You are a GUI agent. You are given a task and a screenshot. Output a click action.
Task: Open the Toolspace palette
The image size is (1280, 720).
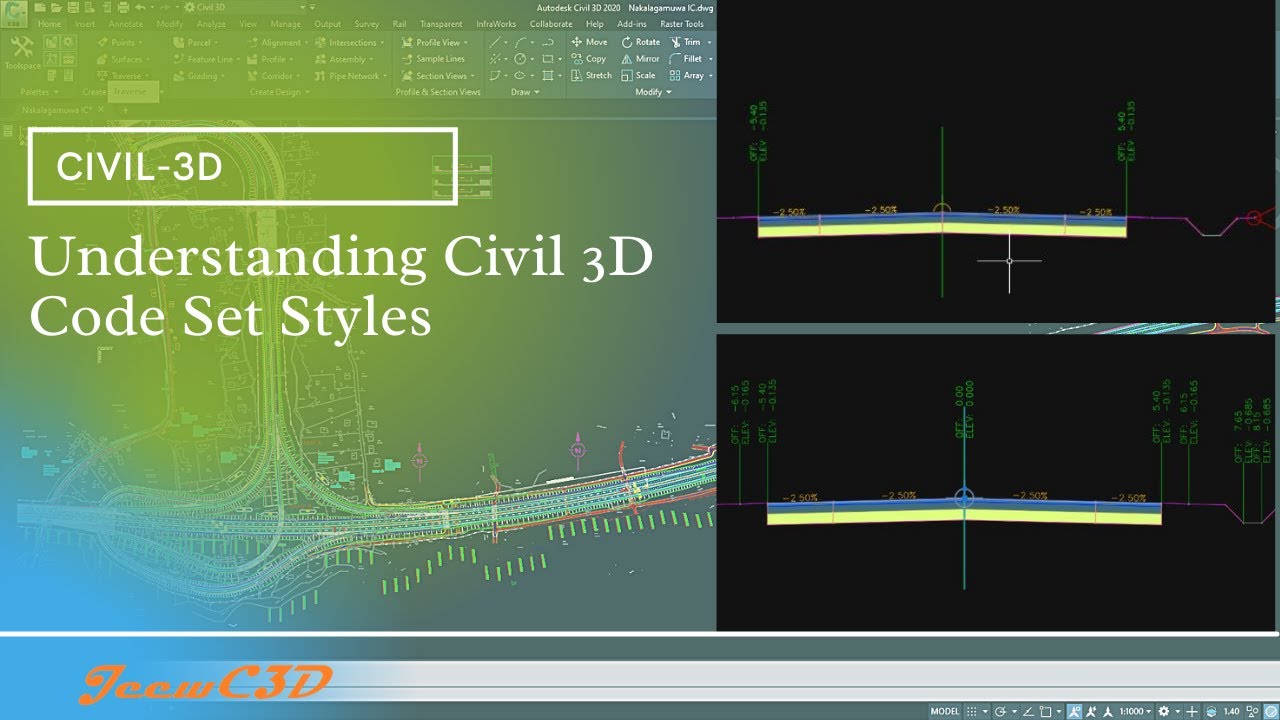point(22,54)
